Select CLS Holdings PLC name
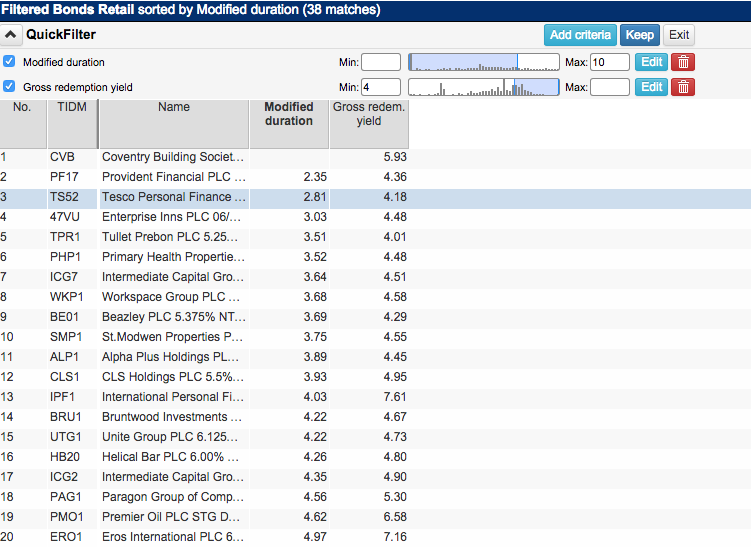Image resolution: width=751 pixels, height=547 pixels. 173,377
